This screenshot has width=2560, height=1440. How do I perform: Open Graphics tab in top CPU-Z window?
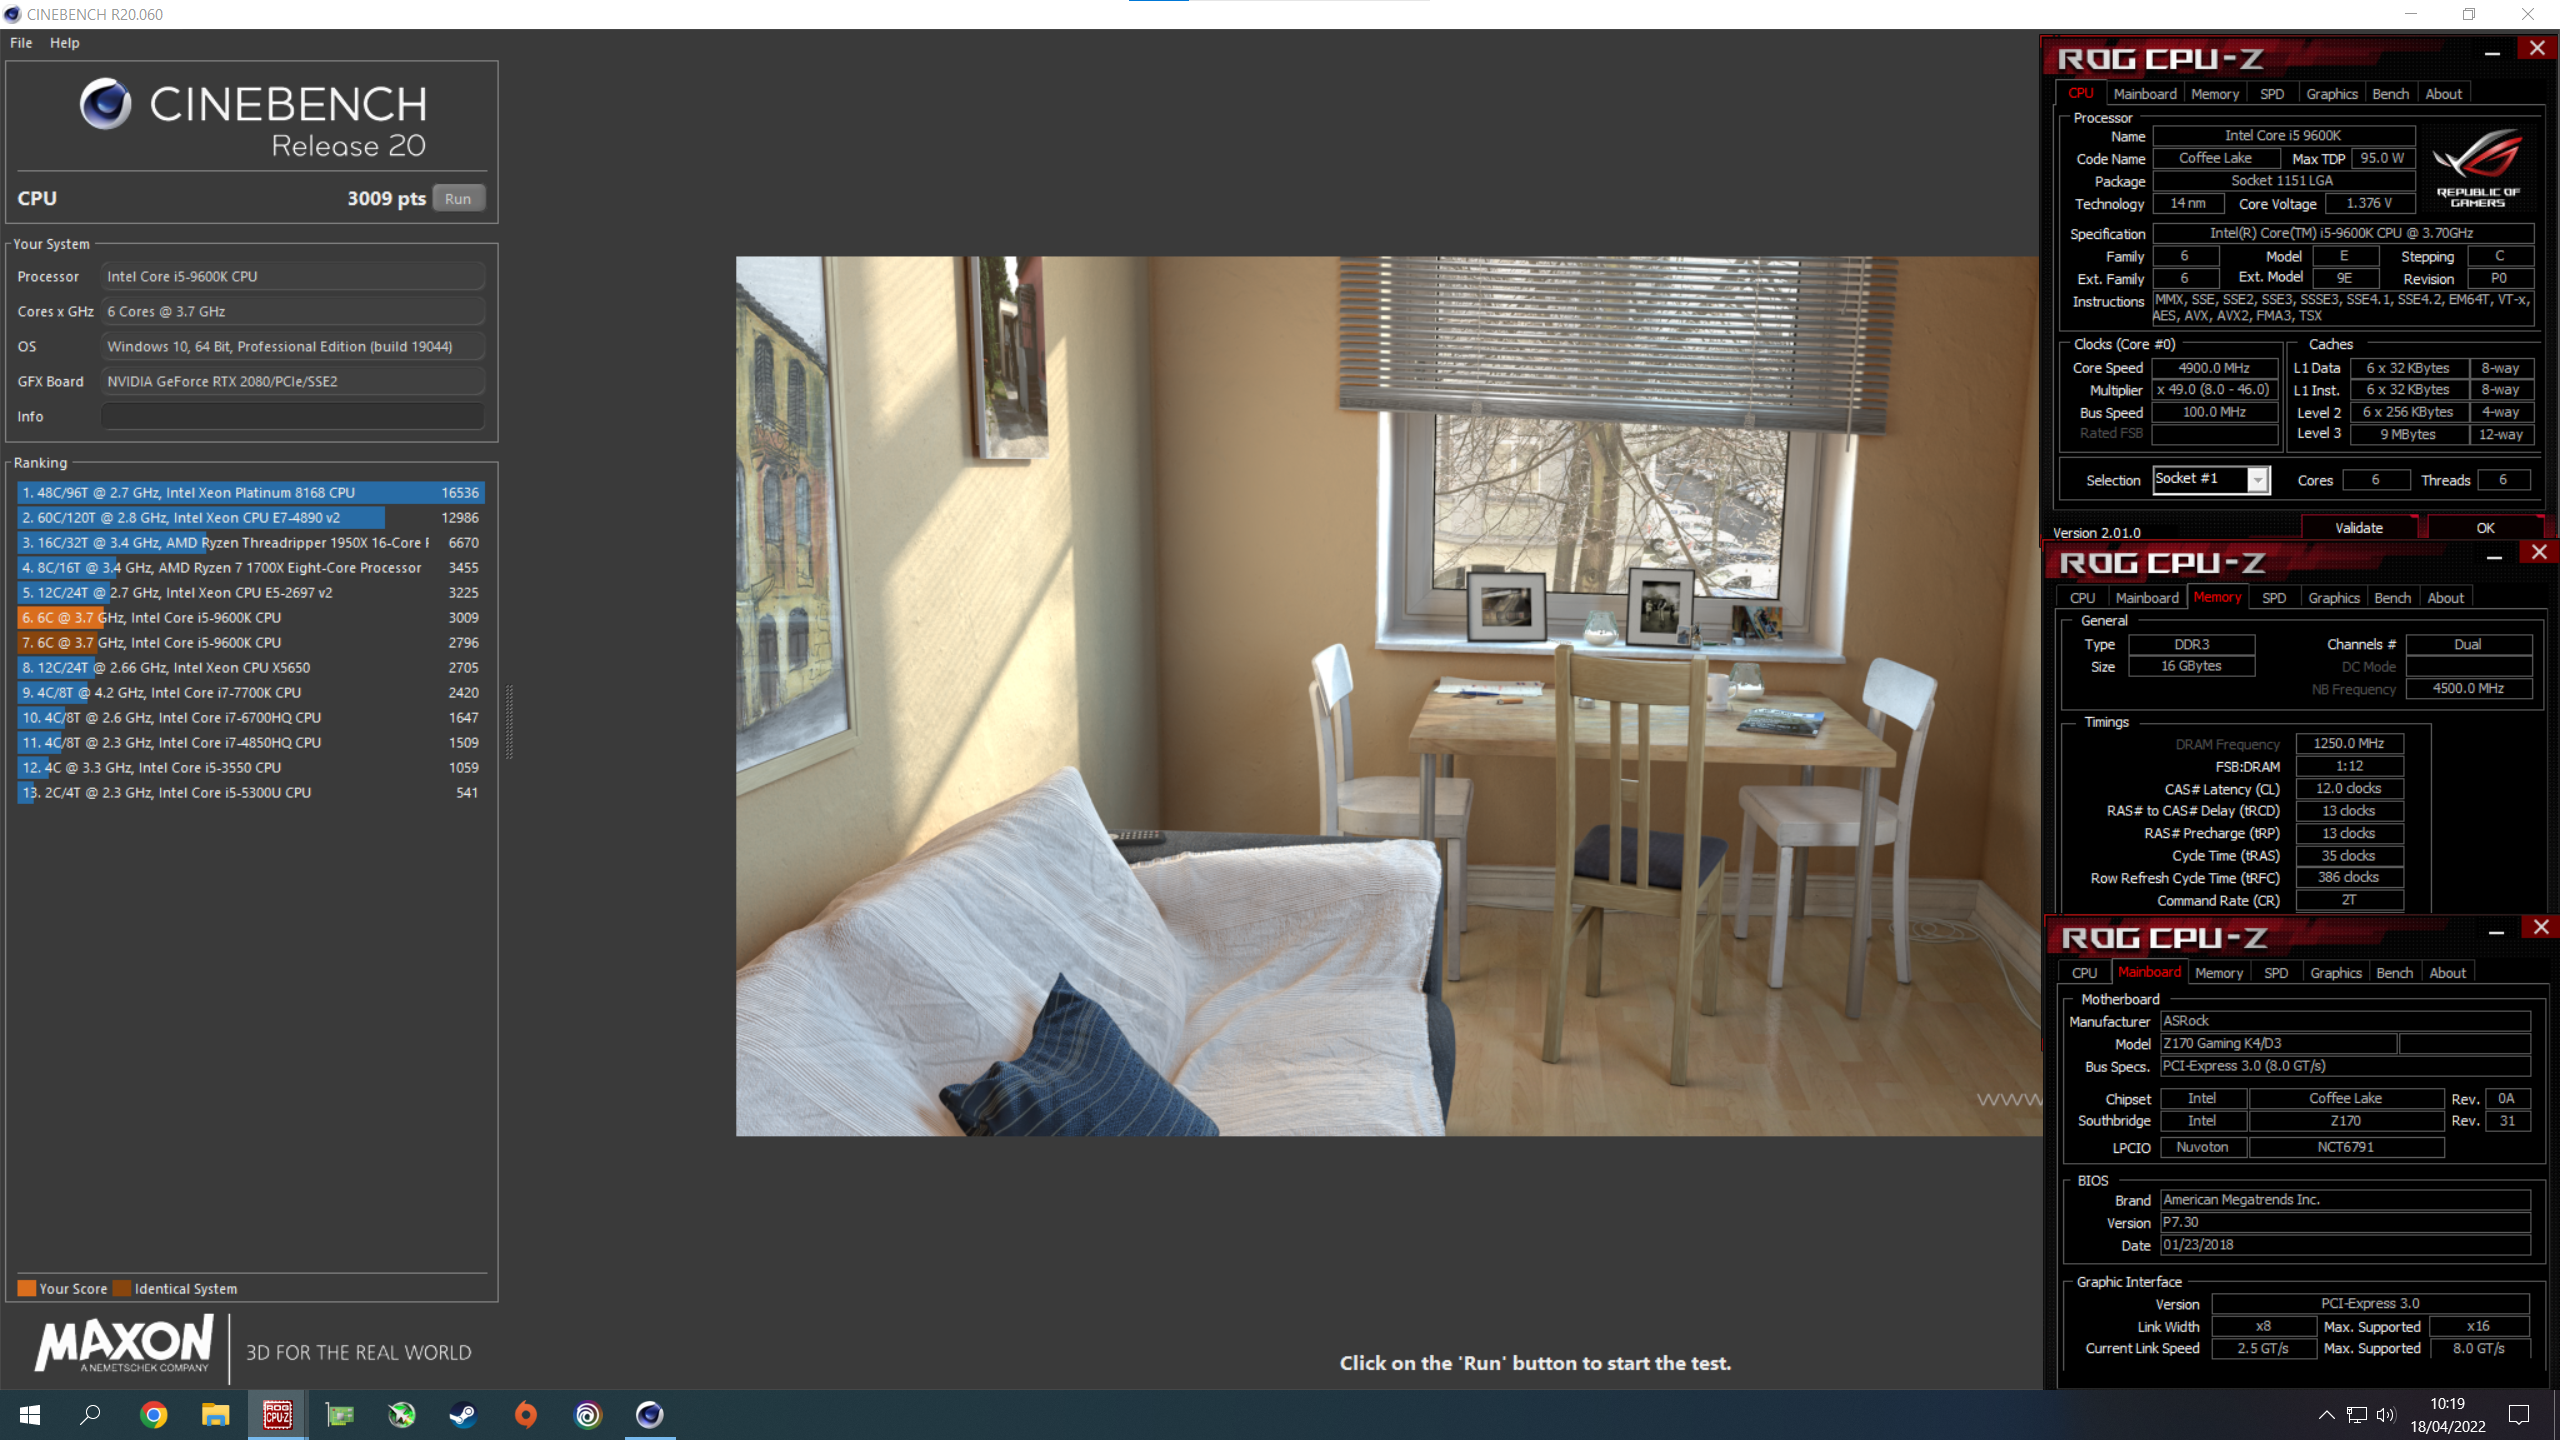2332,93
